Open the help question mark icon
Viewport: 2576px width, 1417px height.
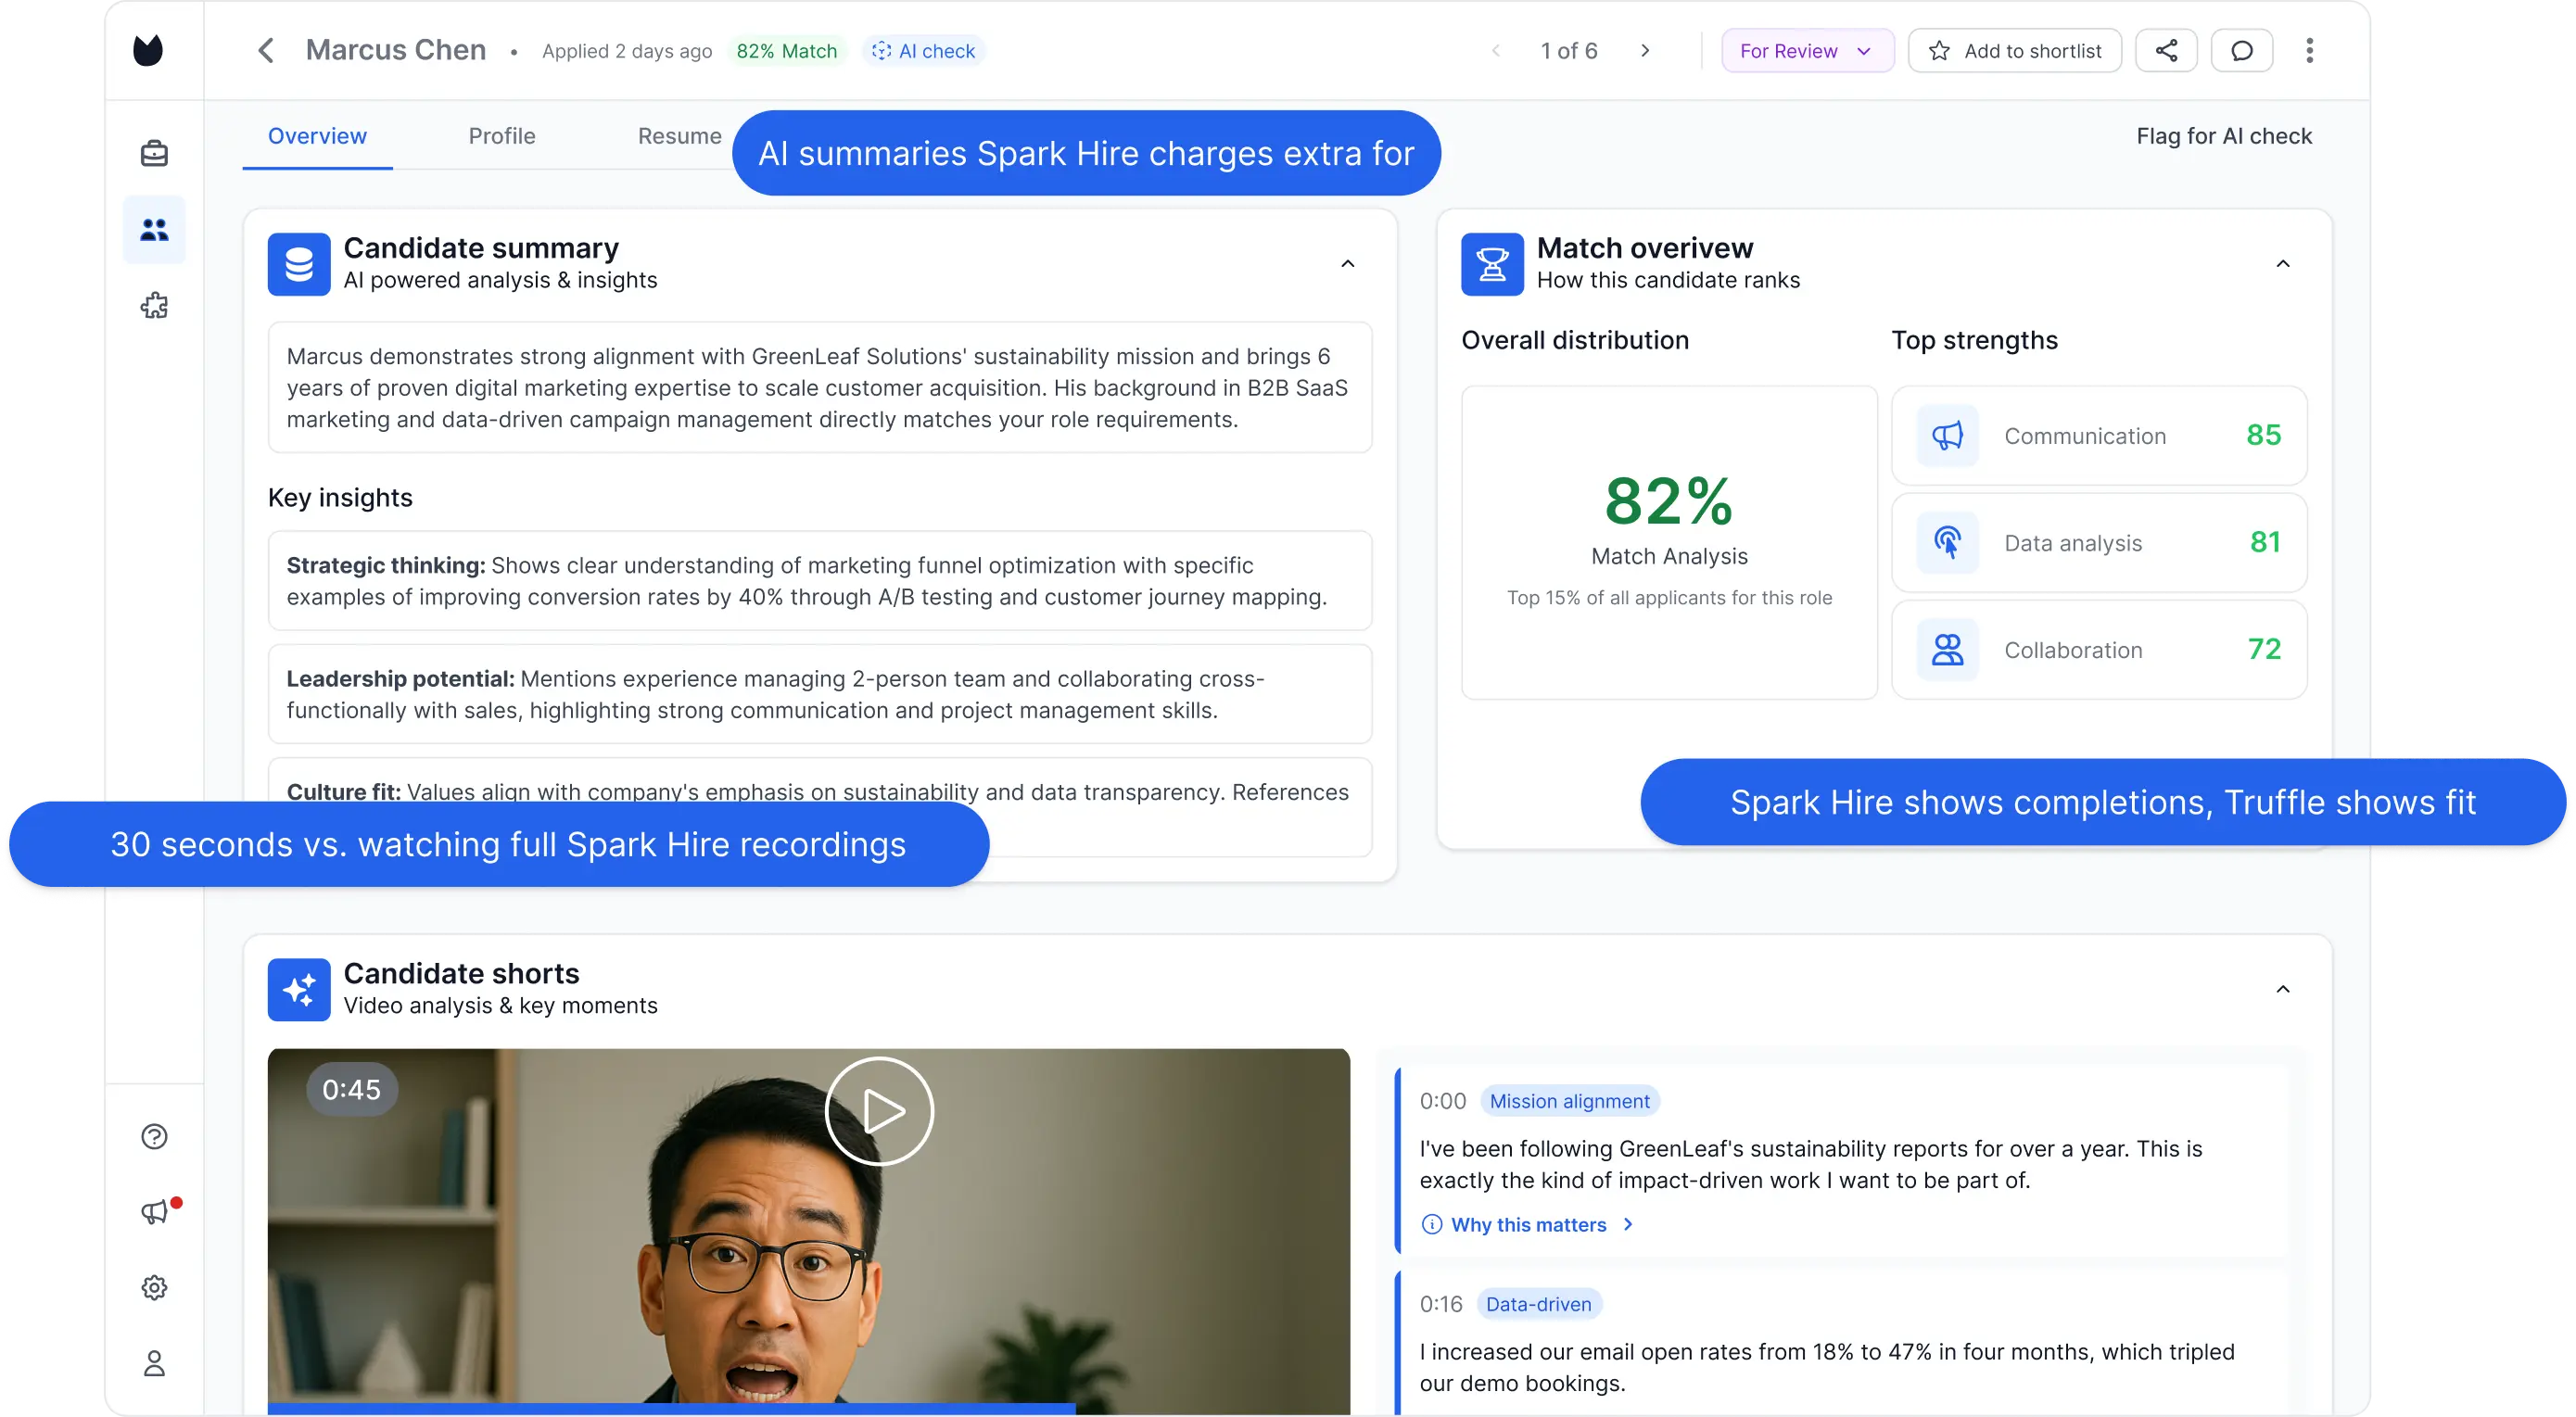154,1136
